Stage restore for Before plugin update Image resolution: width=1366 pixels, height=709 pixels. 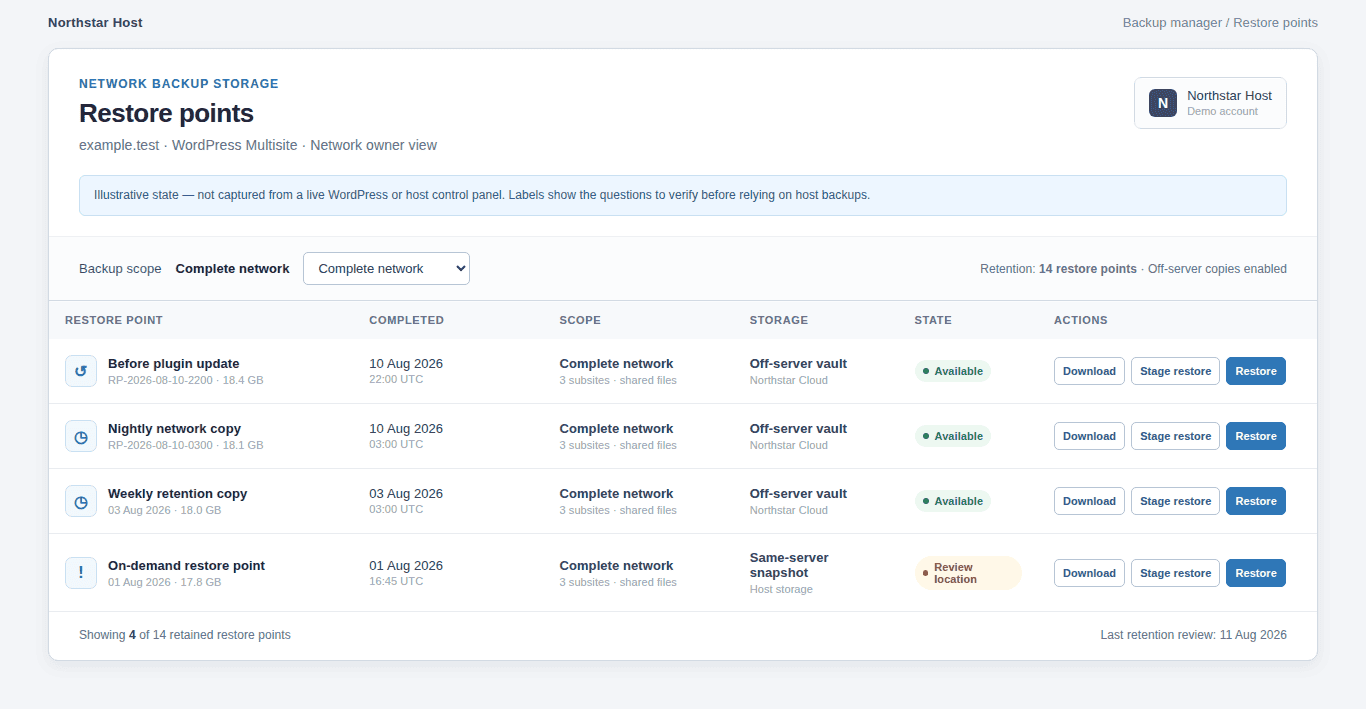click(x=1175, y=371)
